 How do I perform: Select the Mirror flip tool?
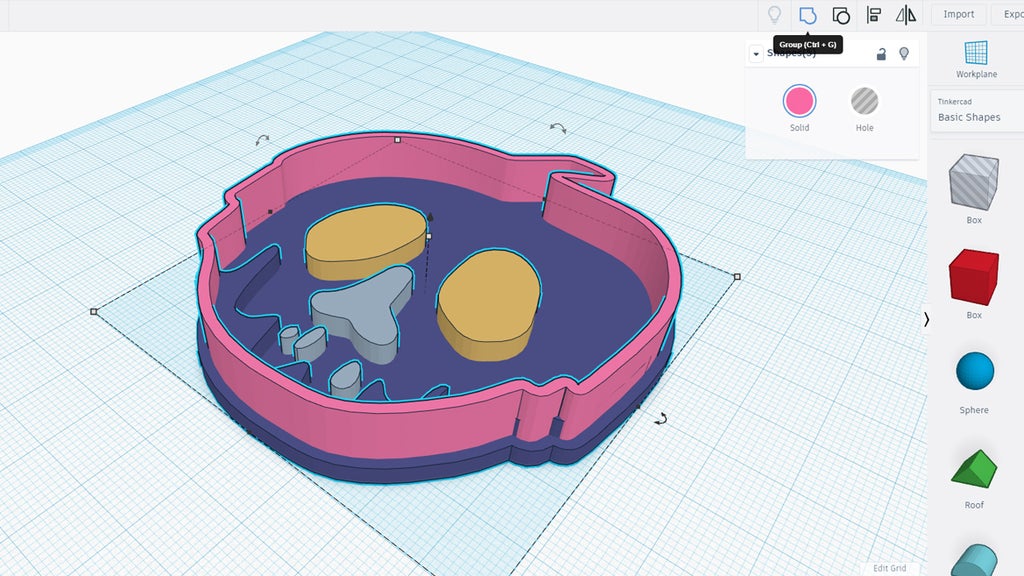click(906, 15)
